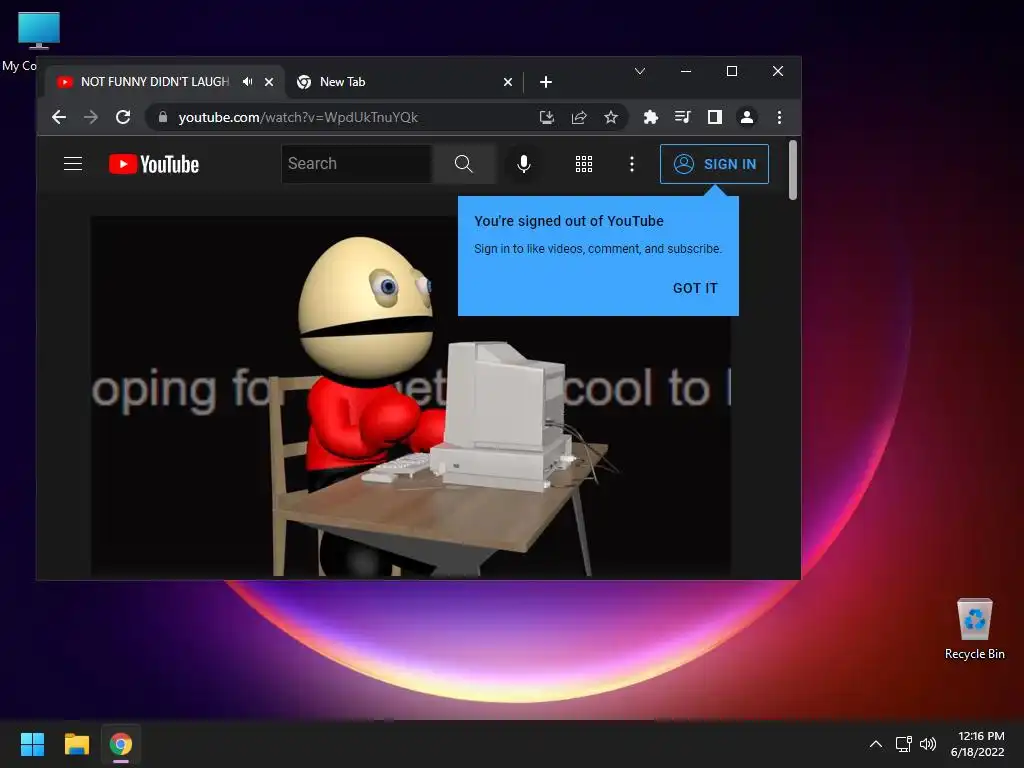This screenshot has height=768, width=1024.
Task: Open a new tab with plus button
Action: (x=546, y=82)
